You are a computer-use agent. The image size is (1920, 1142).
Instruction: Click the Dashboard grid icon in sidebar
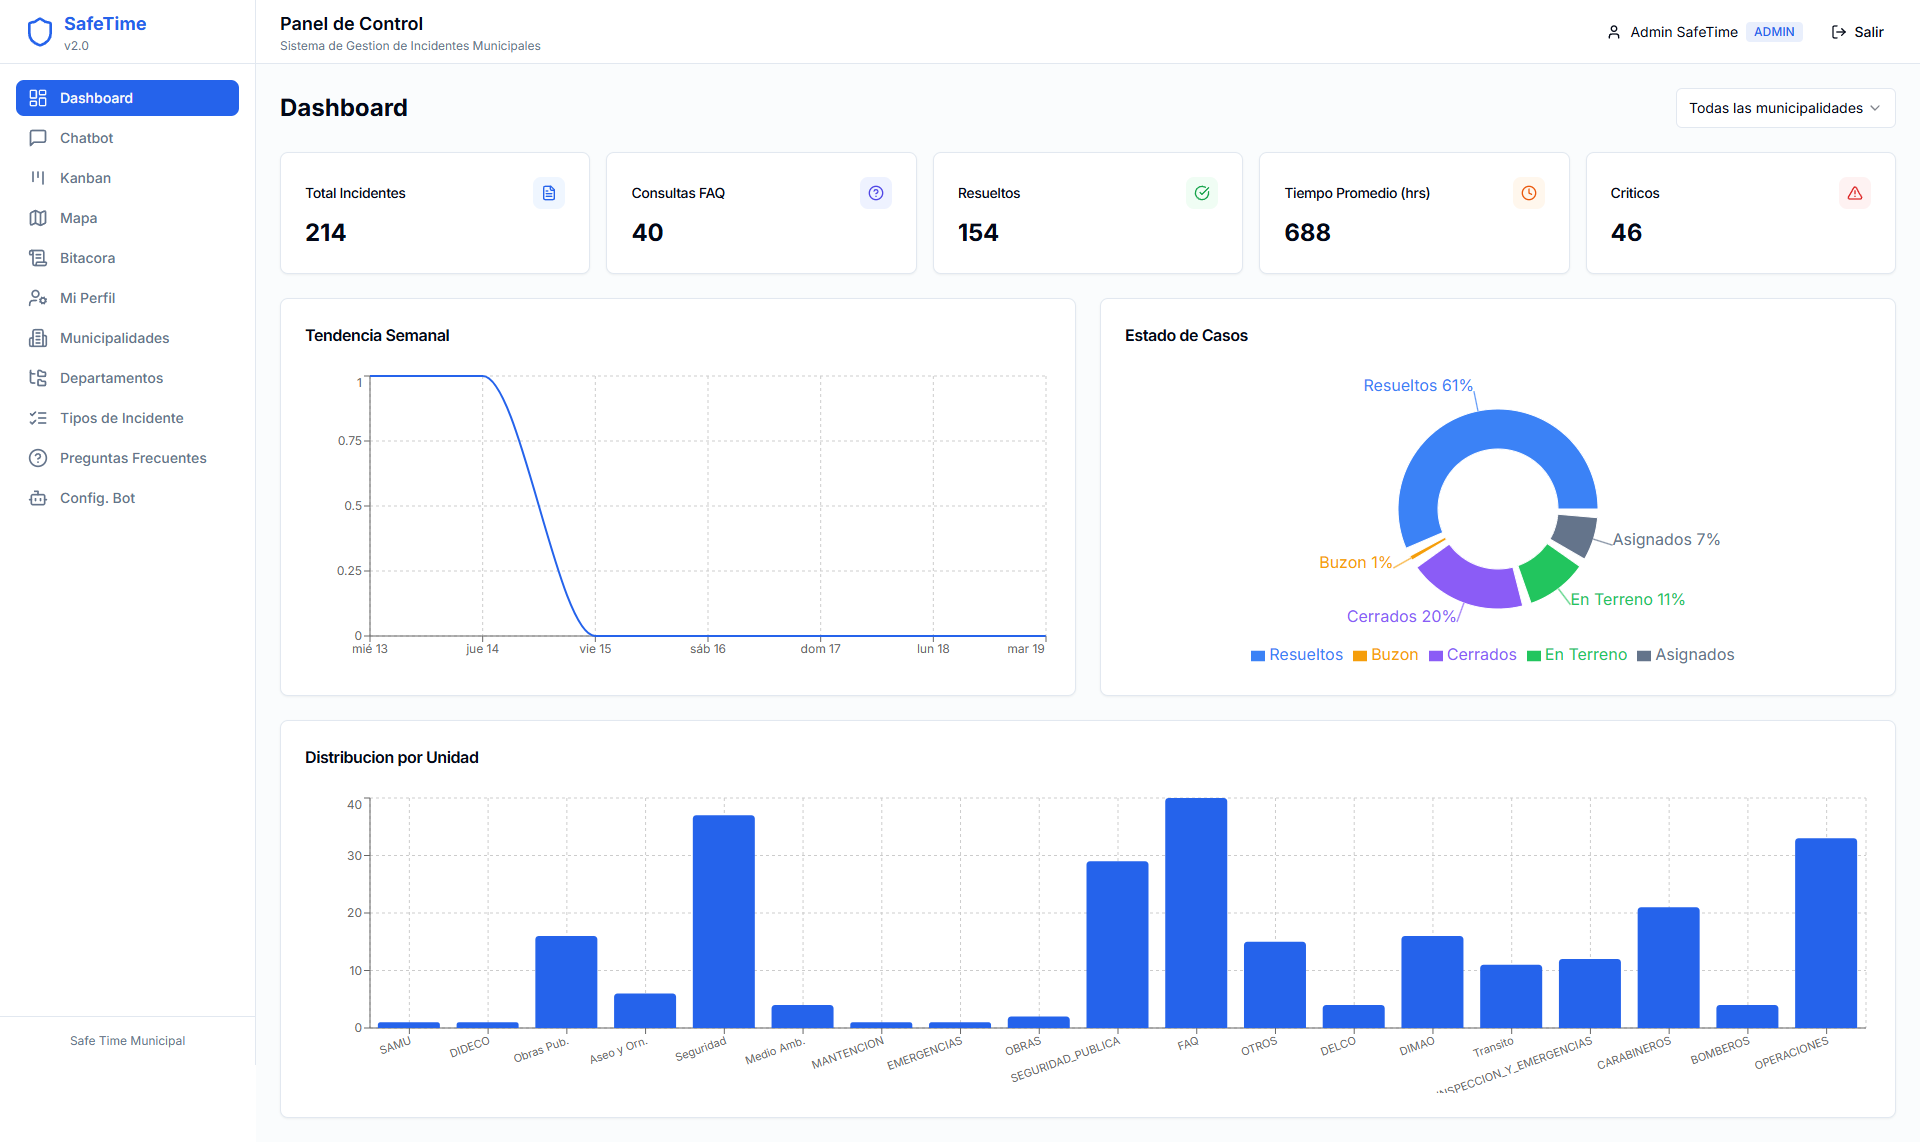click(x=38, y=98)
